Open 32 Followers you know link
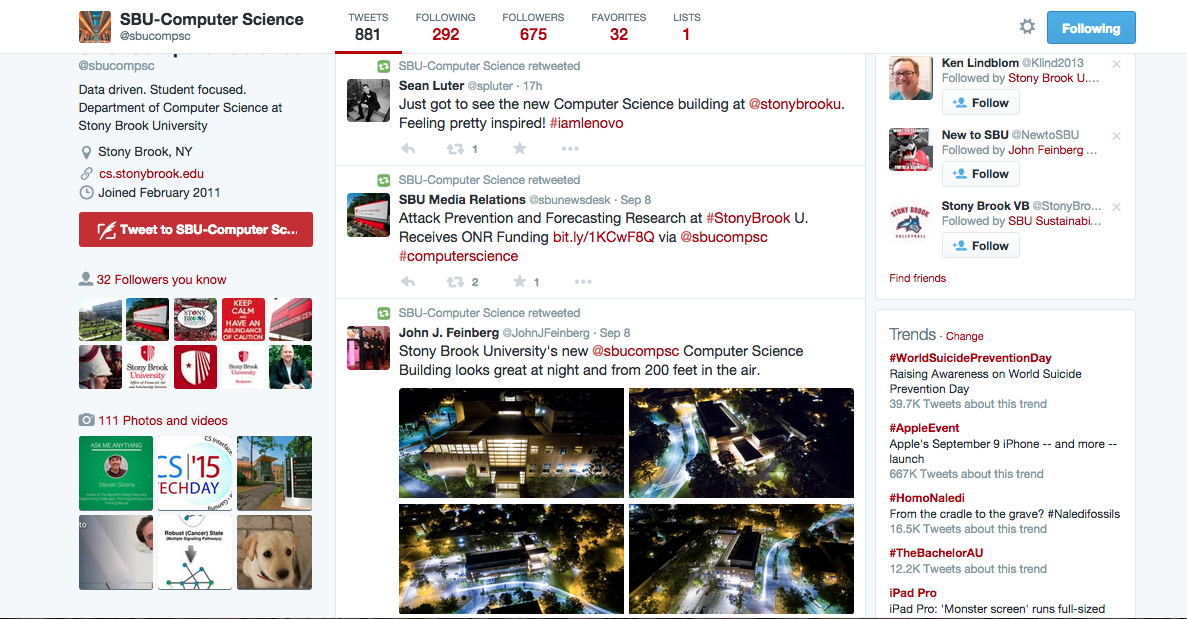Screen dimensions: 1187x619 [161, 279]
